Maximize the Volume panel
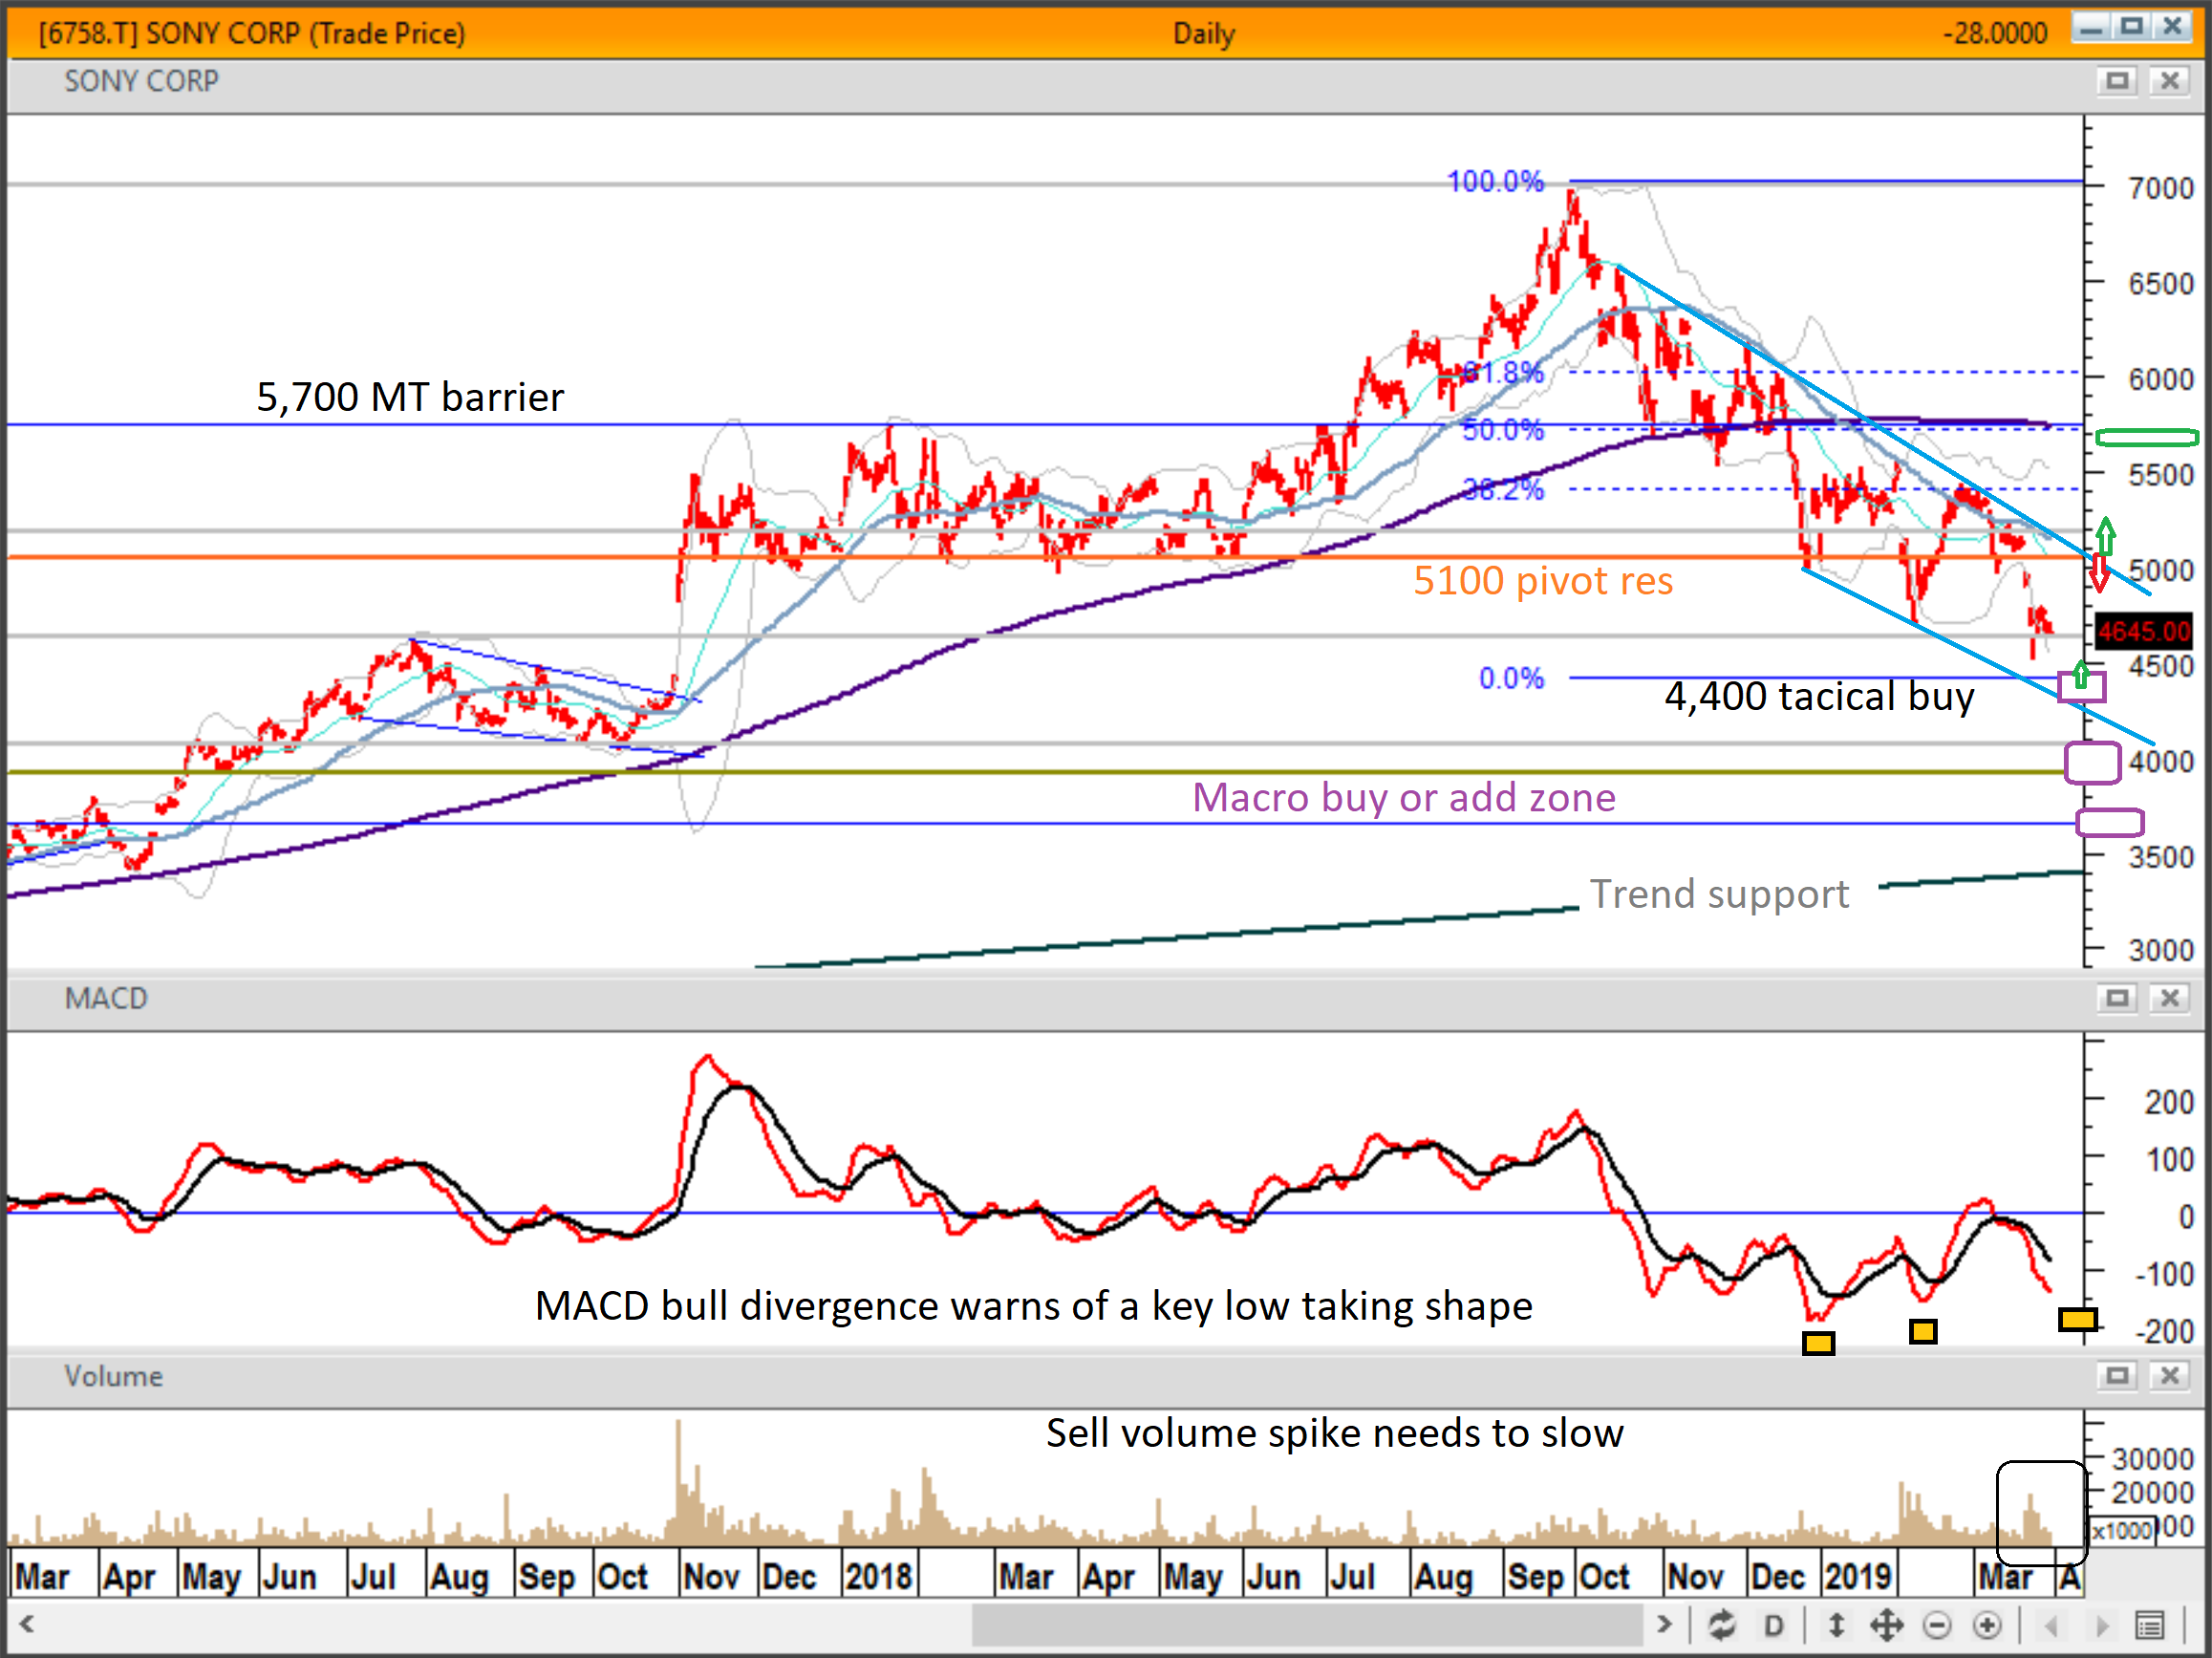The width and height of the screenshot is (2212, 1658). [x=2116, y=1376]
